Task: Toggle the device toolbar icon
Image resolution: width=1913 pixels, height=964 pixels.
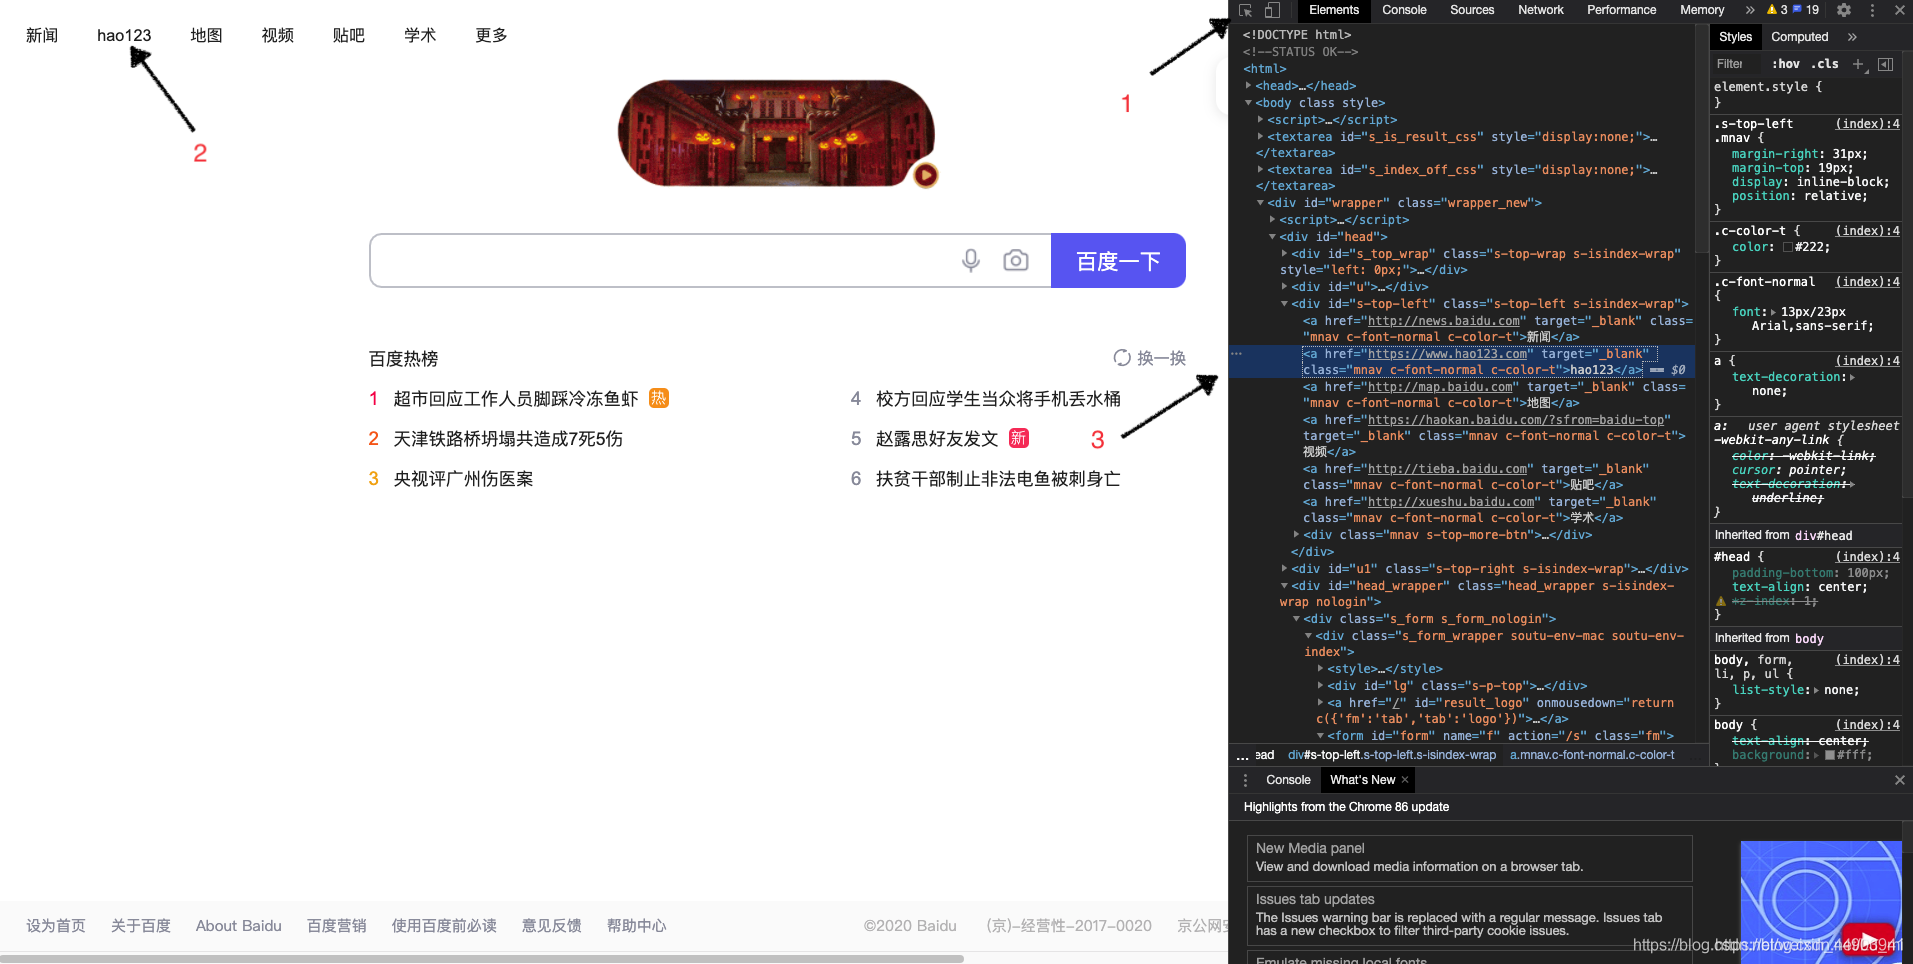Action: click(x=1272, y=10)
